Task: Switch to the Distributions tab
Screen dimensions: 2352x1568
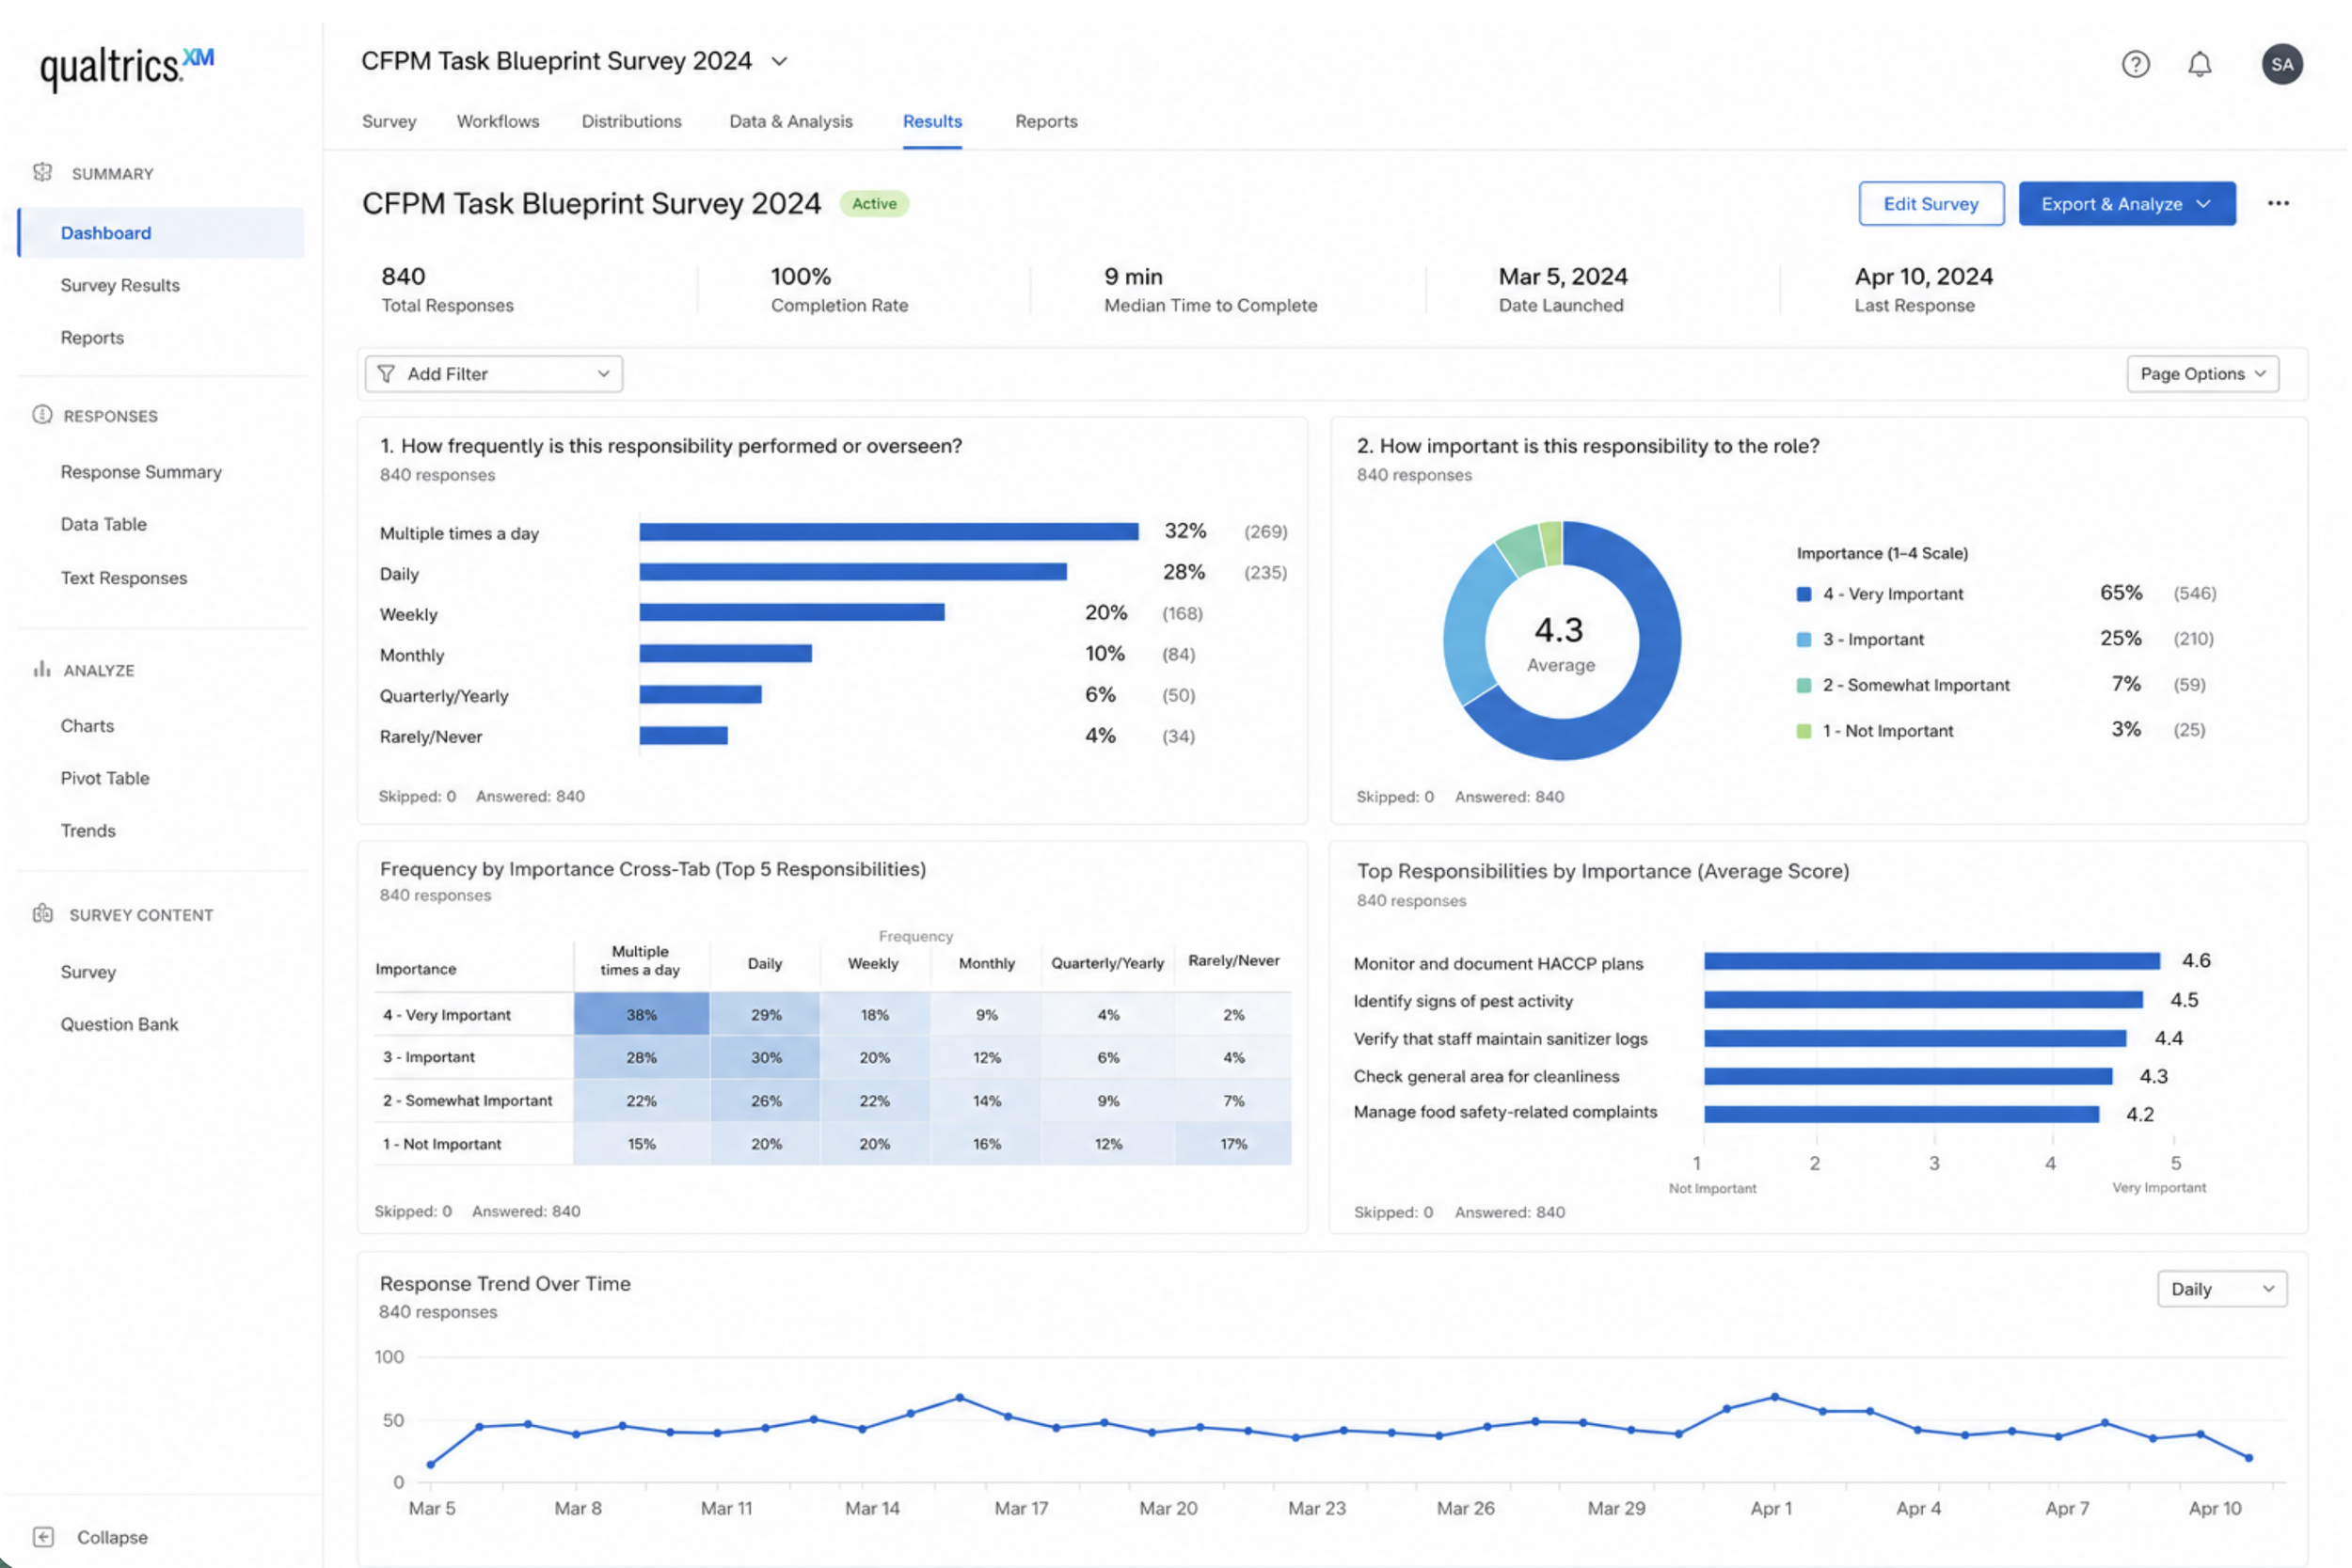Action: [x=631, y=121]
